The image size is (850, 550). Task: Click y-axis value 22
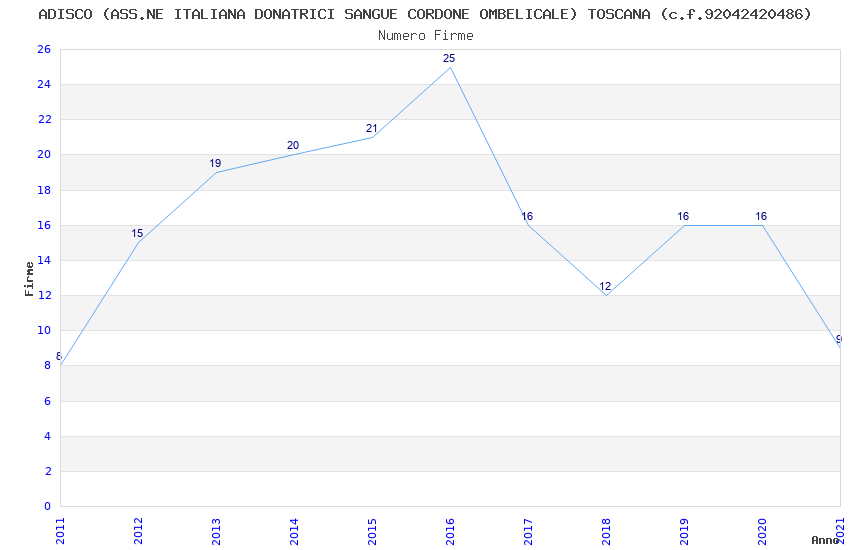(44, 119)
